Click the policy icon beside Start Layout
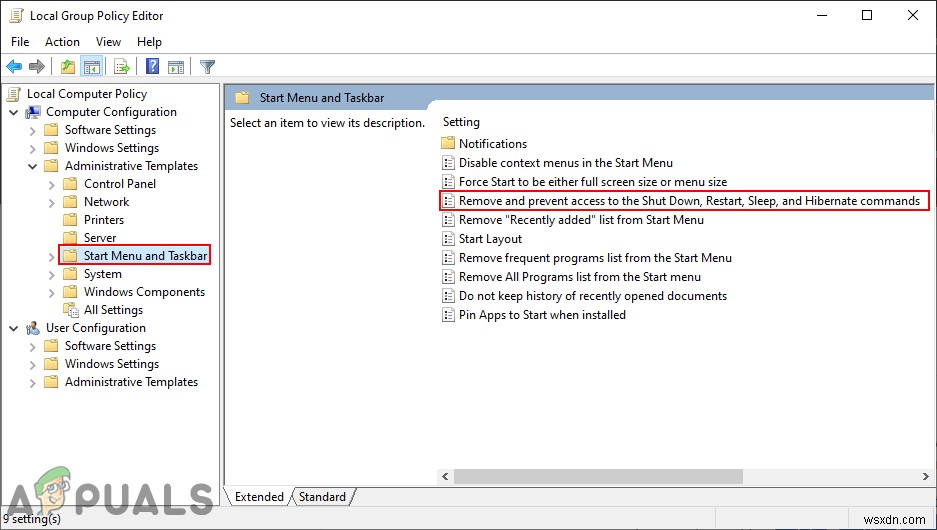The height and width of the screenshot is (530, 937). pyautogui.click(x=448, y=239)
